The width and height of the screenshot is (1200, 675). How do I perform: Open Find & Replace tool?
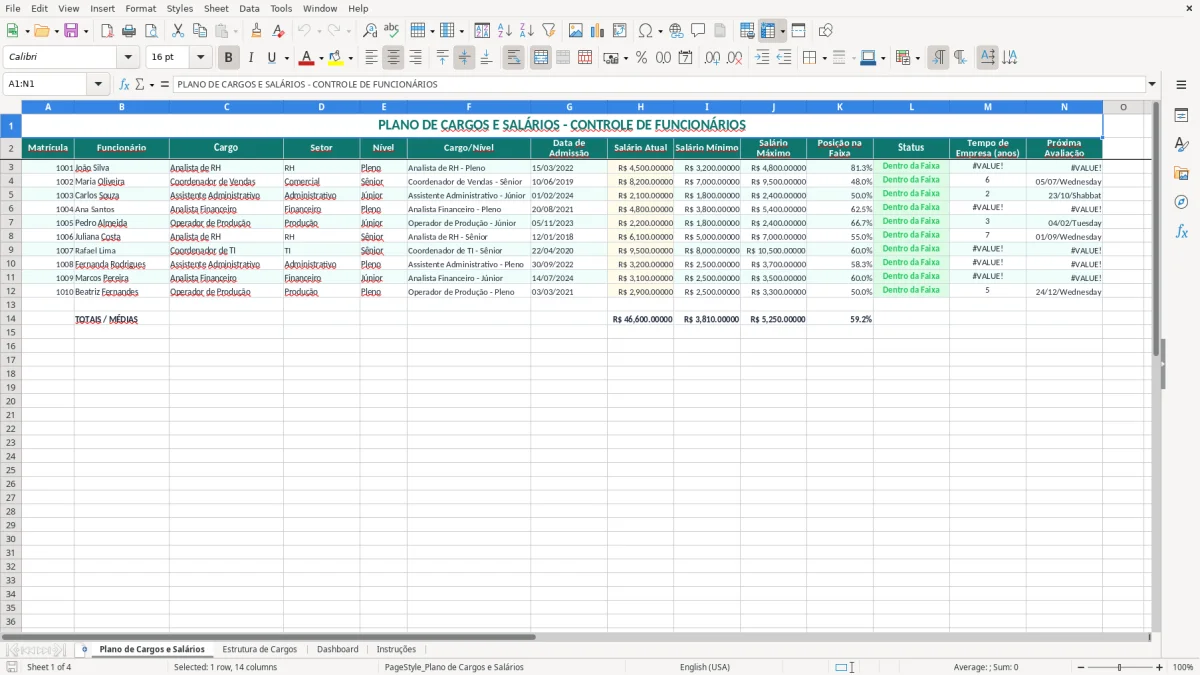370,31
